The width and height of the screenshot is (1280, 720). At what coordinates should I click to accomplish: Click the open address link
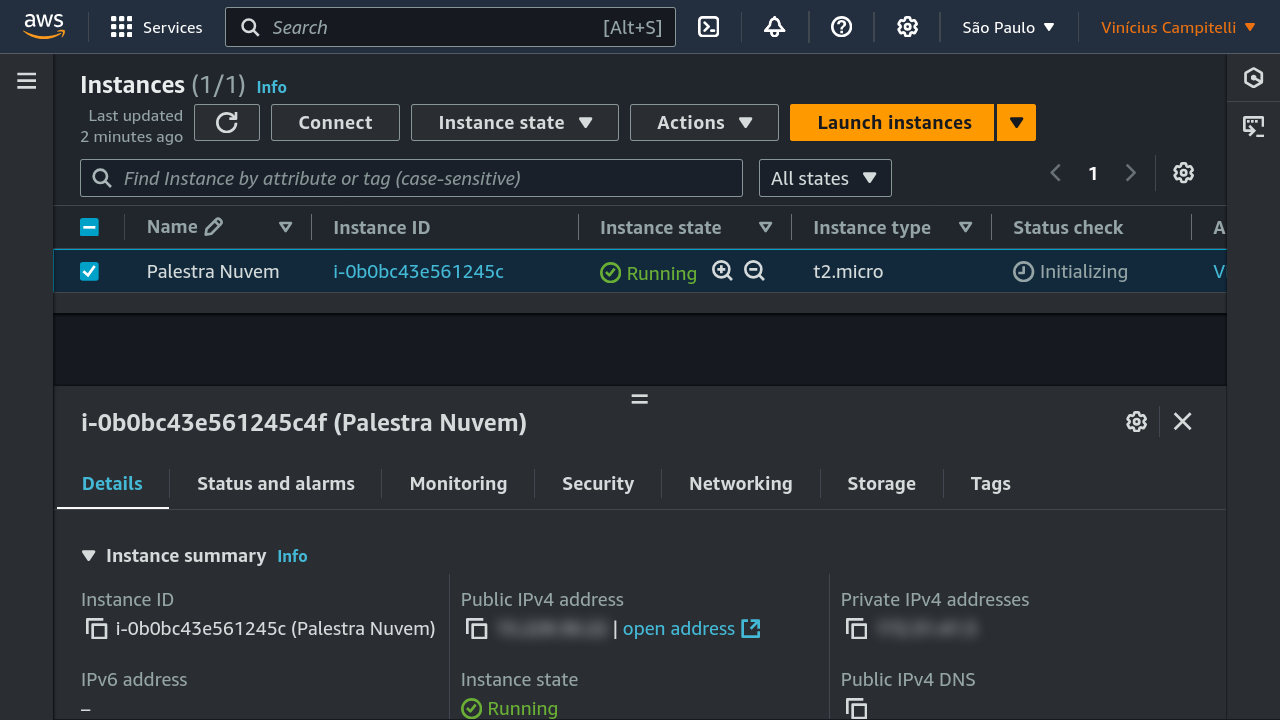click(x=679, y=629)
